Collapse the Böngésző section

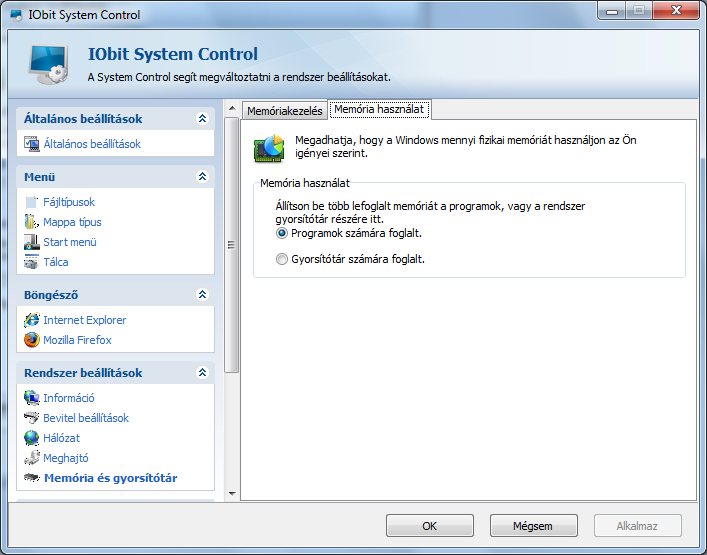pos(202,294)
